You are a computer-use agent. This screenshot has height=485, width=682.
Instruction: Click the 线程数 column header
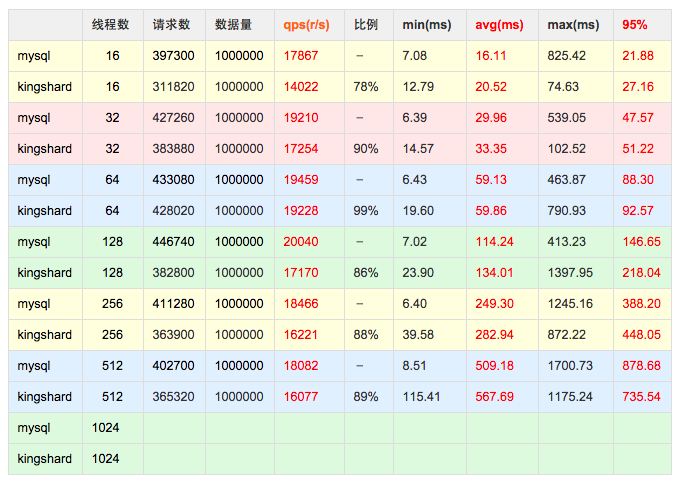(110, 24)
